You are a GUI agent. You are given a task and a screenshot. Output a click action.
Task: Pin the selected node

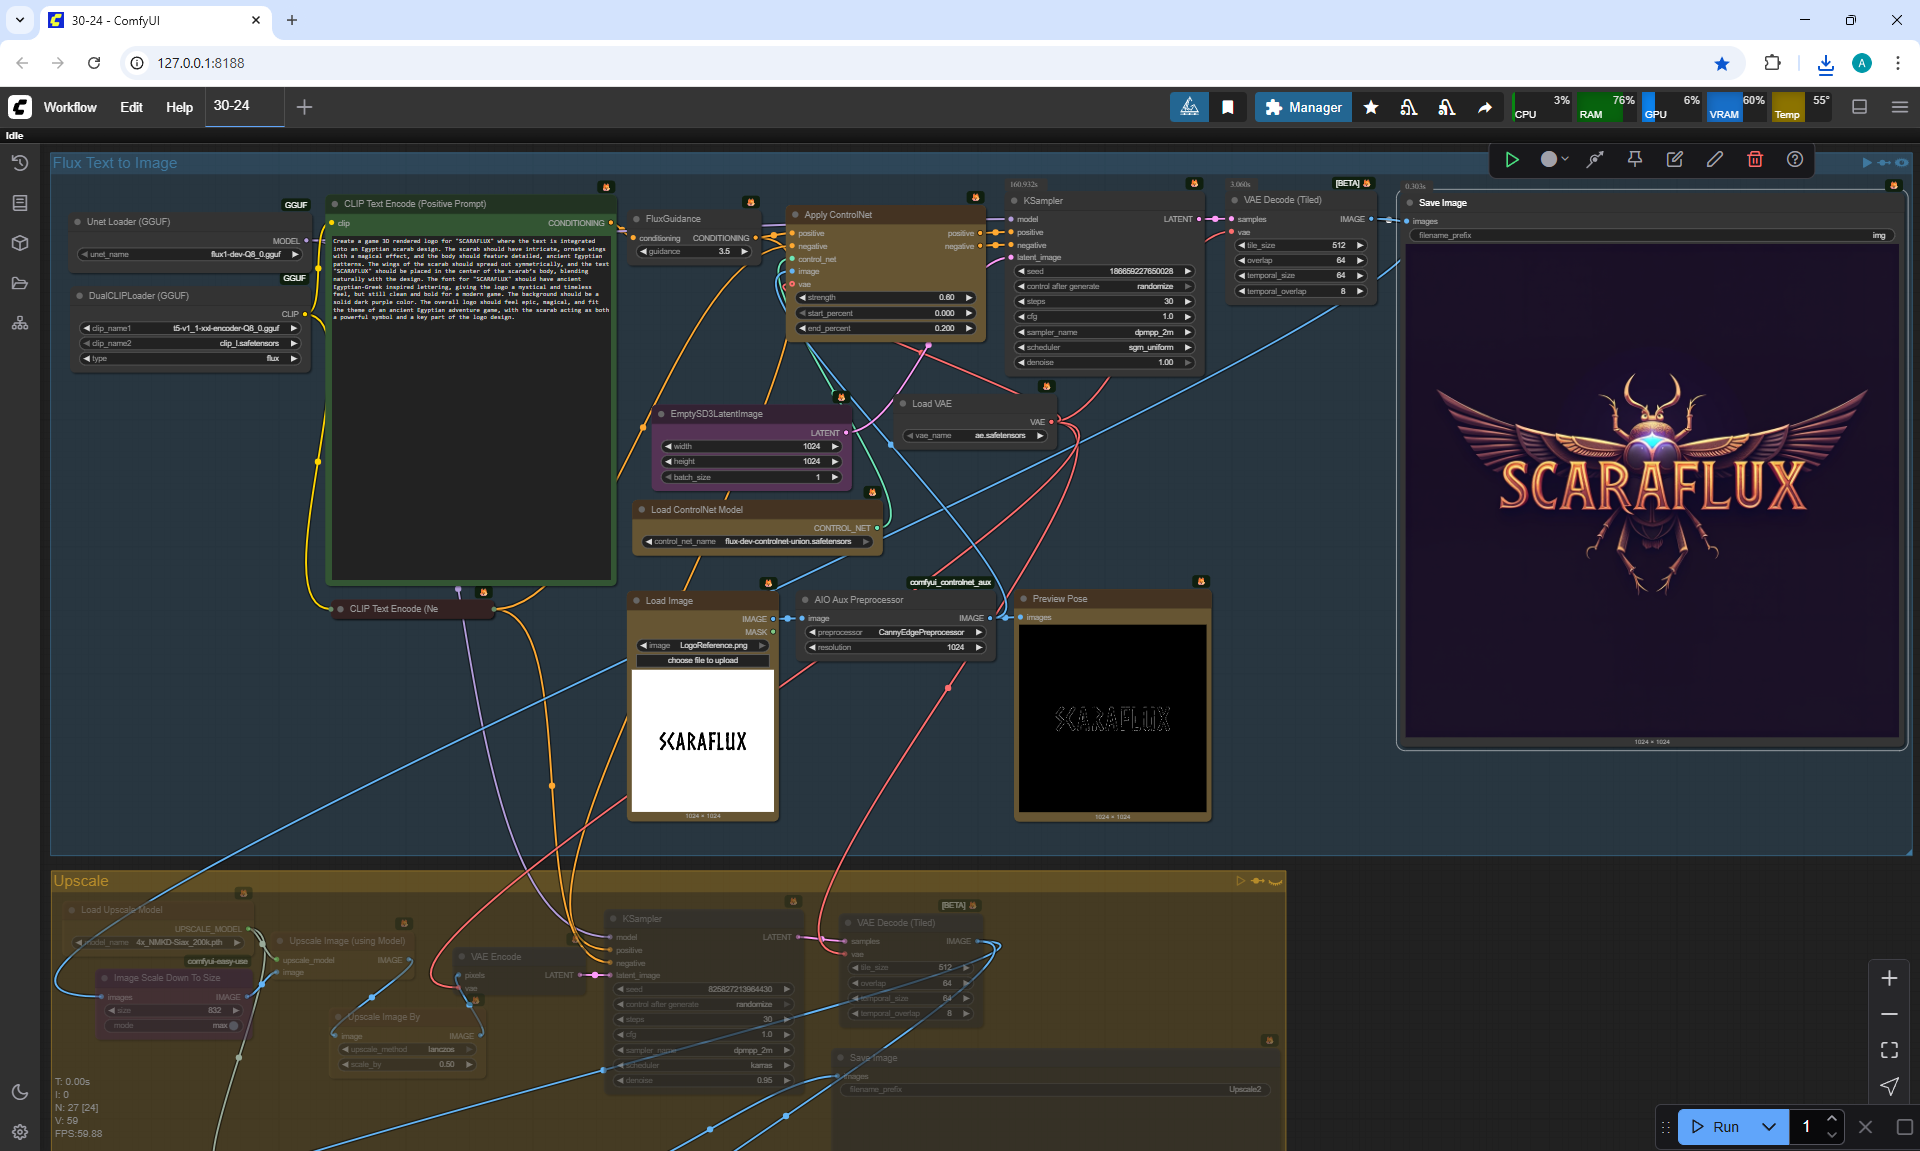pyautogui.click(x=1635, y=159)
